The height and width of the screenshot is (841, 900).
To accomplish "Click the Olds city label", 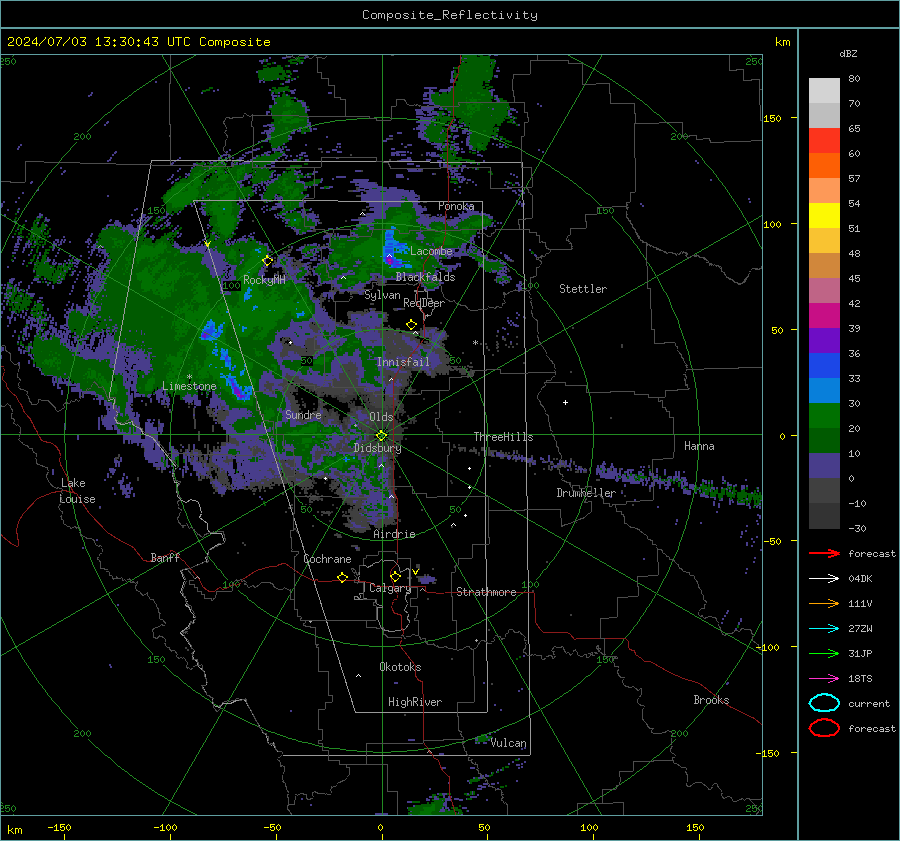I will click(x=381, y=417).
